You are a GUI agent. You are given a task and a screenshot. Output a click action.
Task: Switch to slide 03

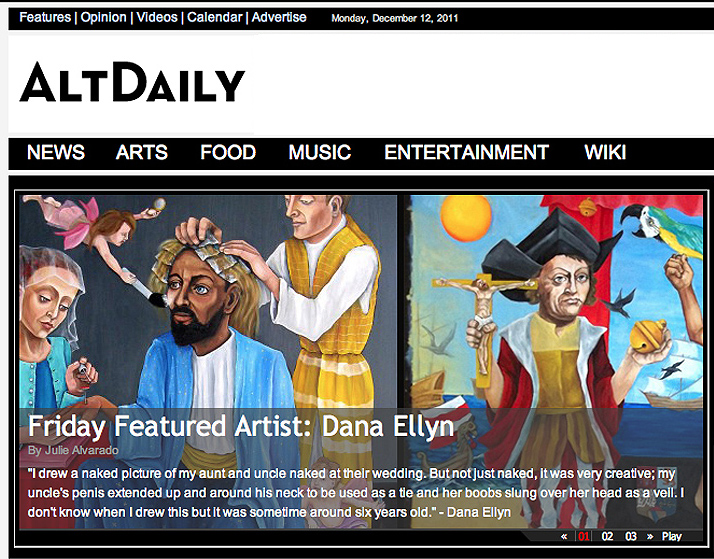(x=631, y=536)
